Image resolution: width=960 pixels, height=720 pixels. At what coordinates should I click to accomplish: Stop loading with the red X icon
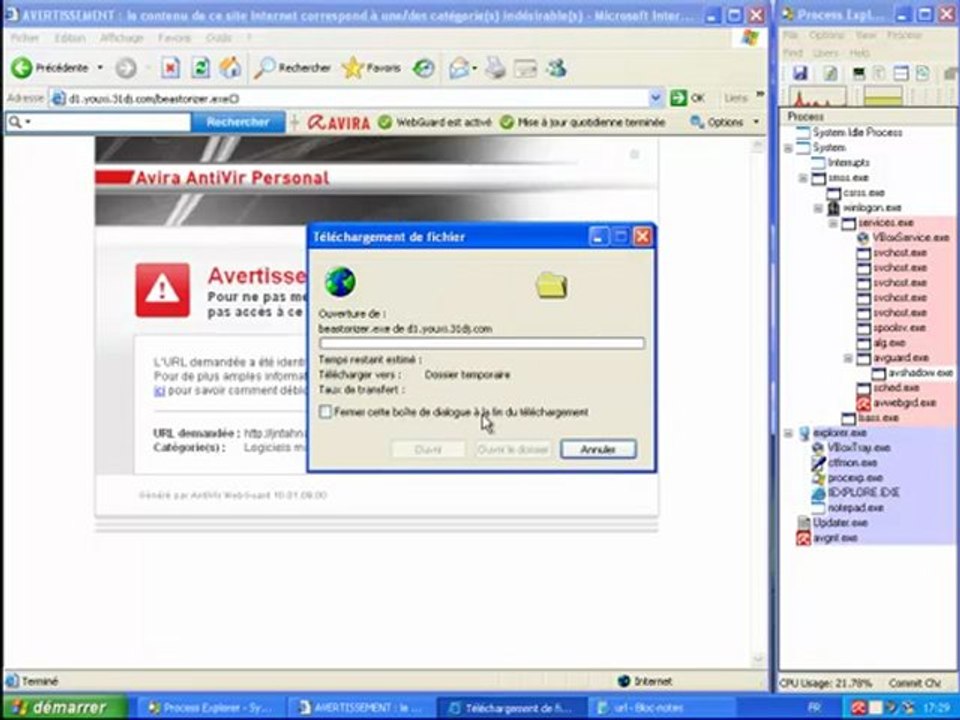coord(170,68)
